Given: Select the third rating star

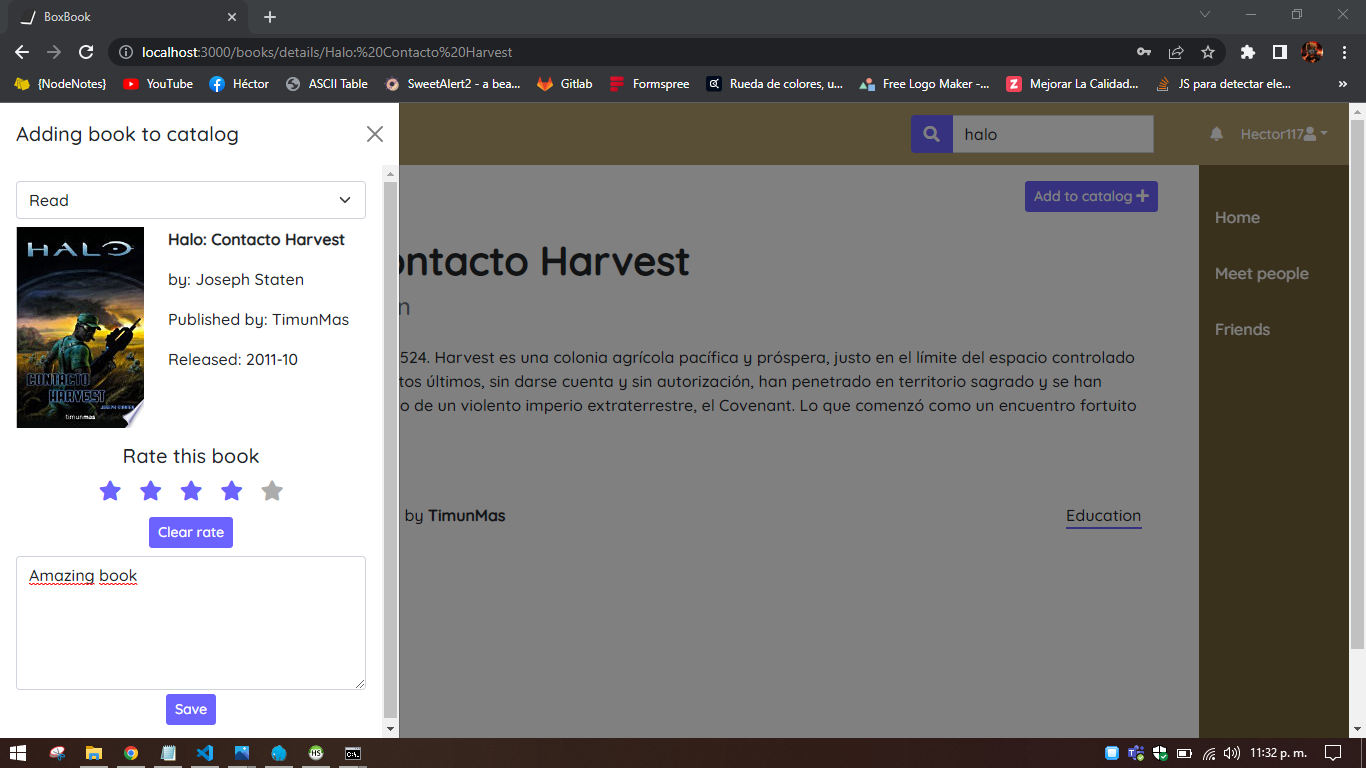Looking at the screenshot, I should [x=191, y=491].
